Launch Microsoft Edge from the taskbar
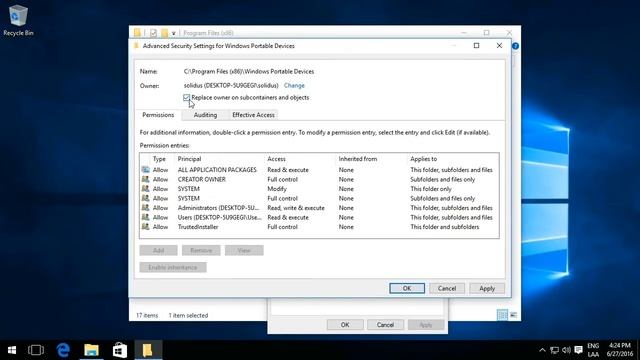The image size is (640, 360). pyautogui.click(x=63, y=350)
